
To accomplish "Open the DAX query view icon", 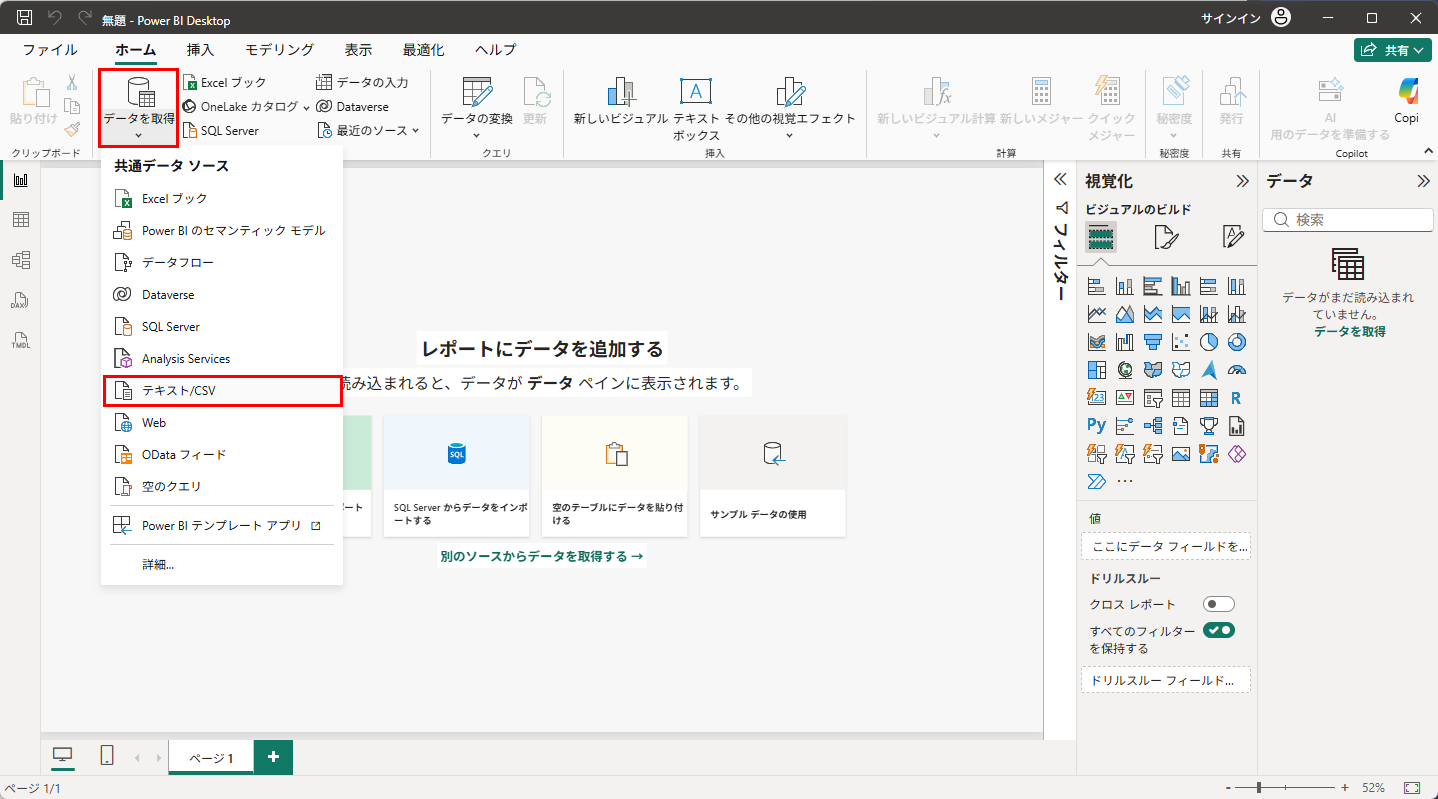I will (x=20, y=300).
